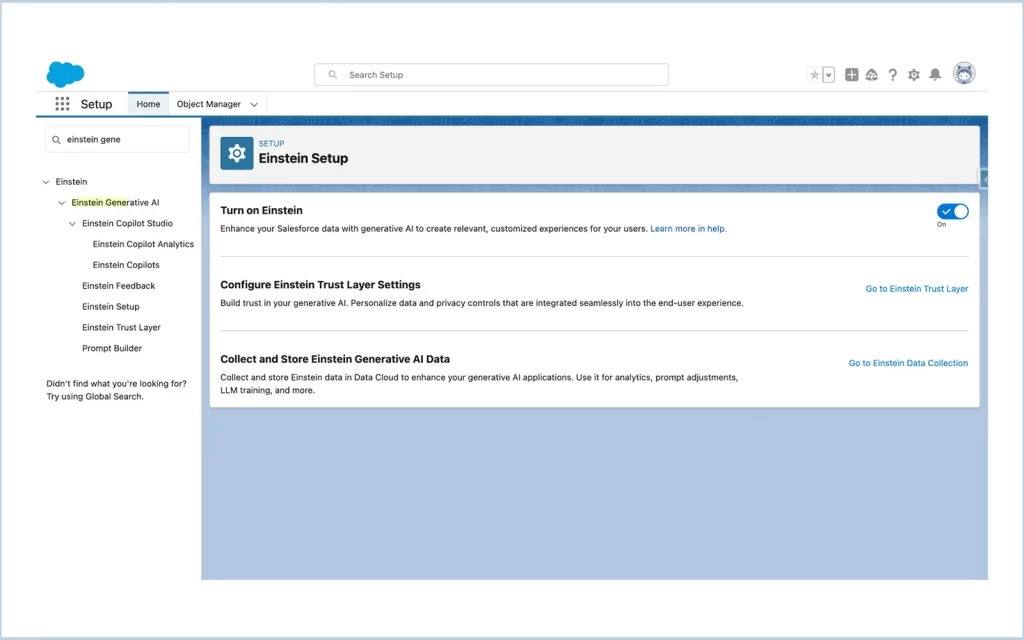Open Einstein Copilots in sidebar
Screen dimensions: 1024x640
(126, 265)
